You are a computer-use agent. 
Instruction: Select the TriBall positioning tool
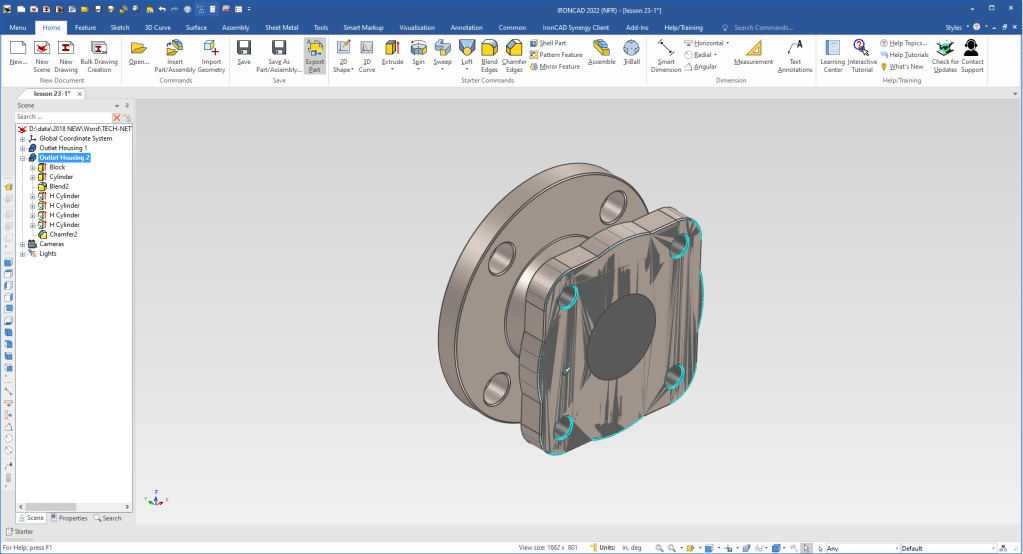click(631, 49)
